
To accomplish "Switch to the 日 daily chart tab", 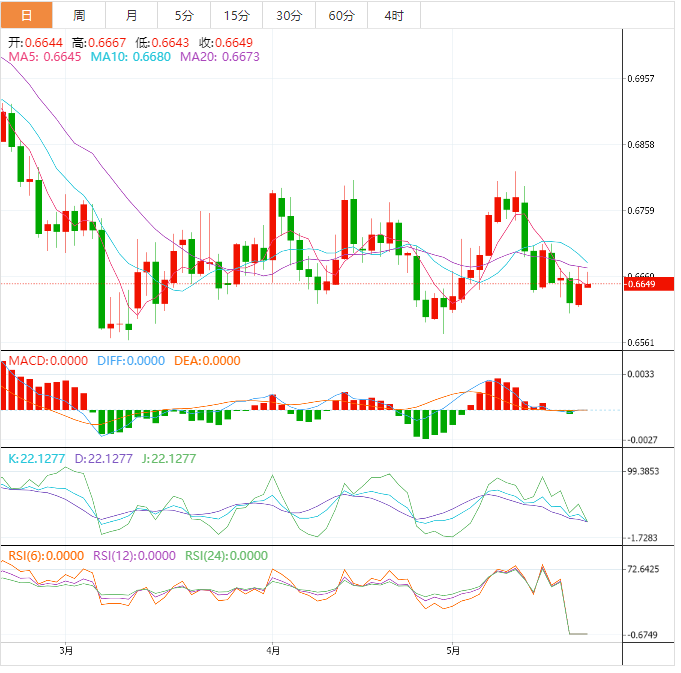I will click(x=26, y=15).
